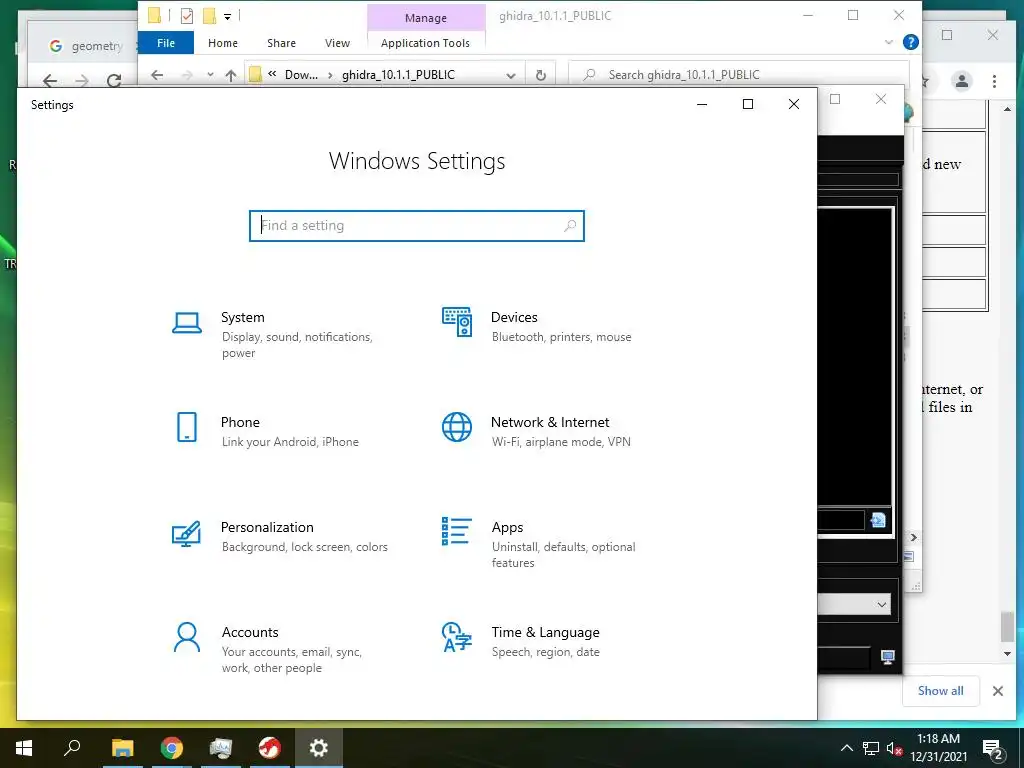The width and height of the screenshot is (1024, 768).
Task: Click the Back arrow in File Explorer
Action: pos(157,75)
